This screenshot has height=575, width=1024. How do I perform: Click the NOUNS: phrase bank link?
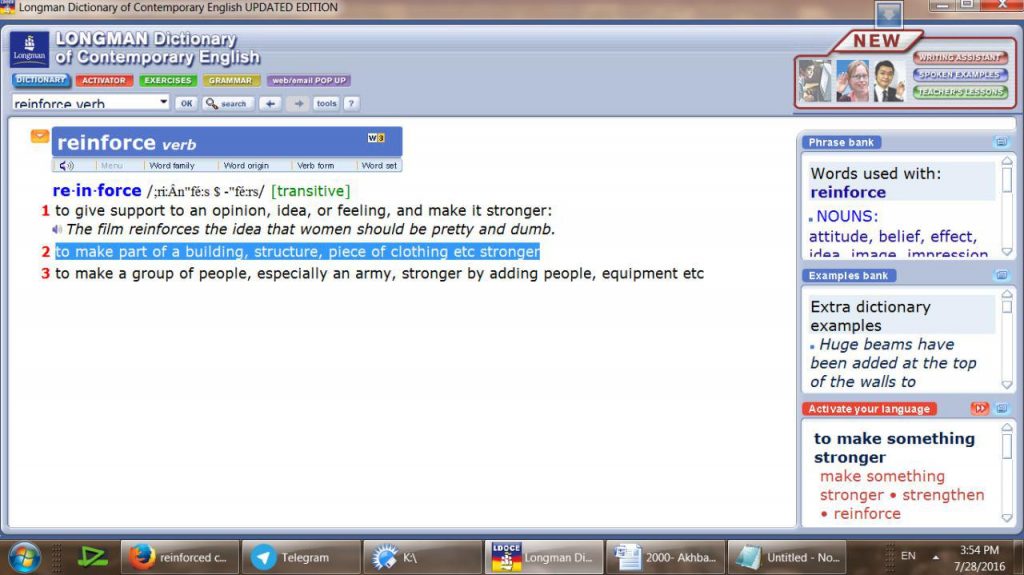click(x=847, y=216)
